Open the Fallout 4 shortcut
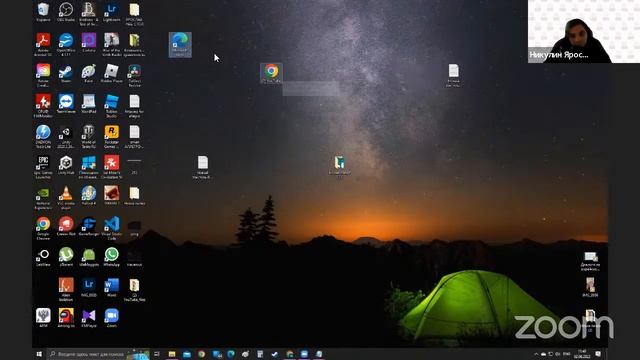The height and width of the screenshot is (360, 640). click(89, 196)
